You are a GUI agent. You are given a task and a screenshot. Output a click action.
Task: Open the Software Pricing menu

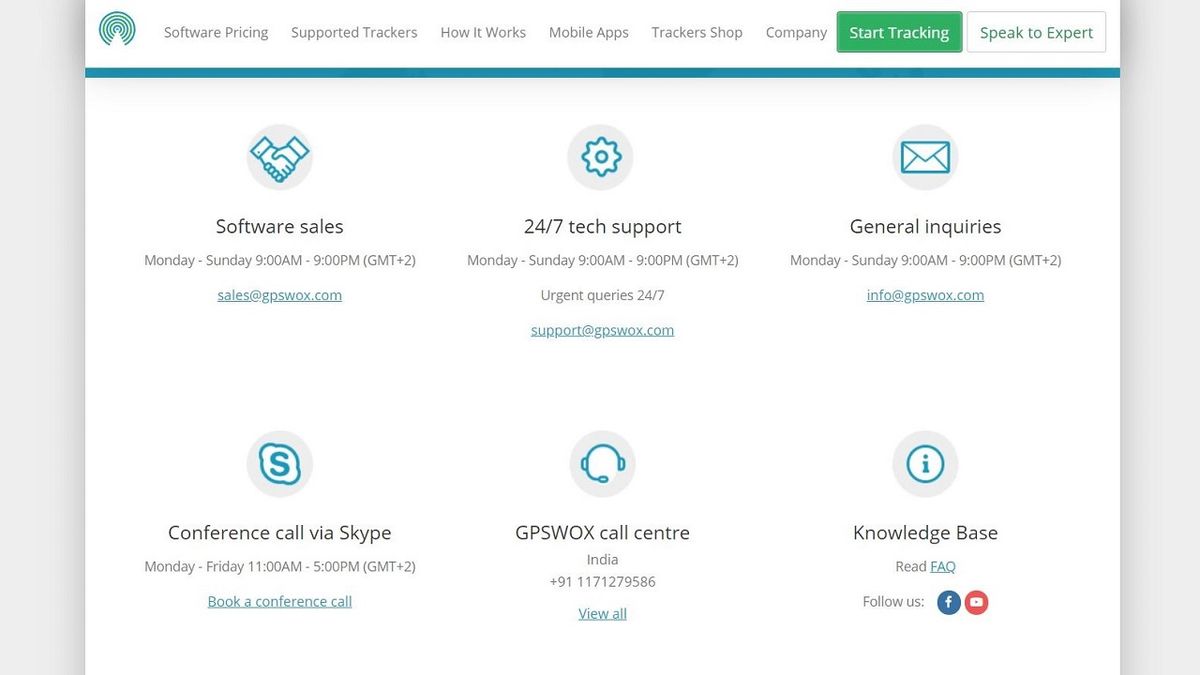(x=216, y=32)
